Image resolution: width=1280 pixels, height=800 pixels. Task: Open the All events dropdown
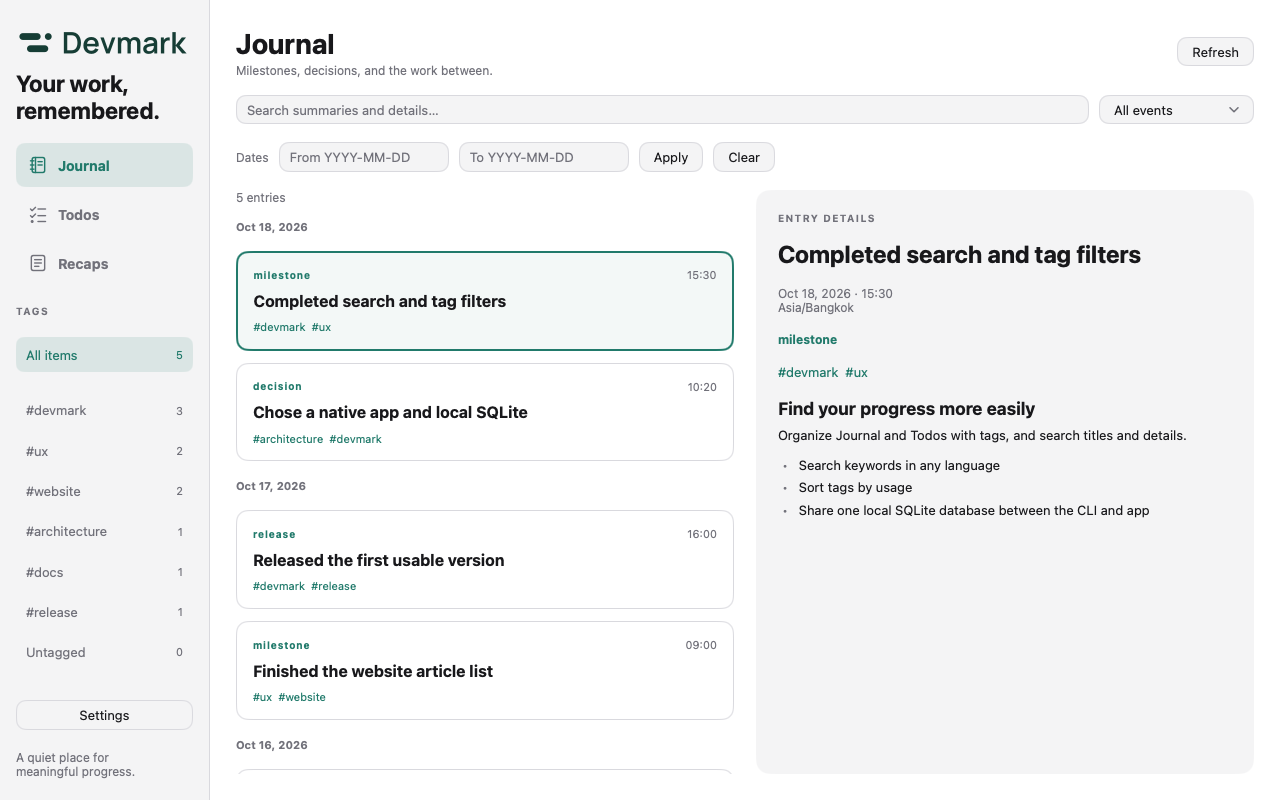pyautogui.click(x=1176, y=110)
